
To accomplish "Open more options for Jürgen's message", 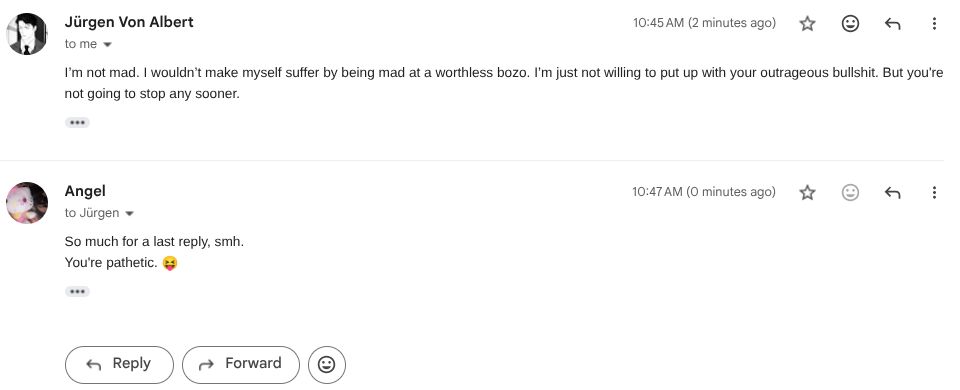I will click(934, 23).
